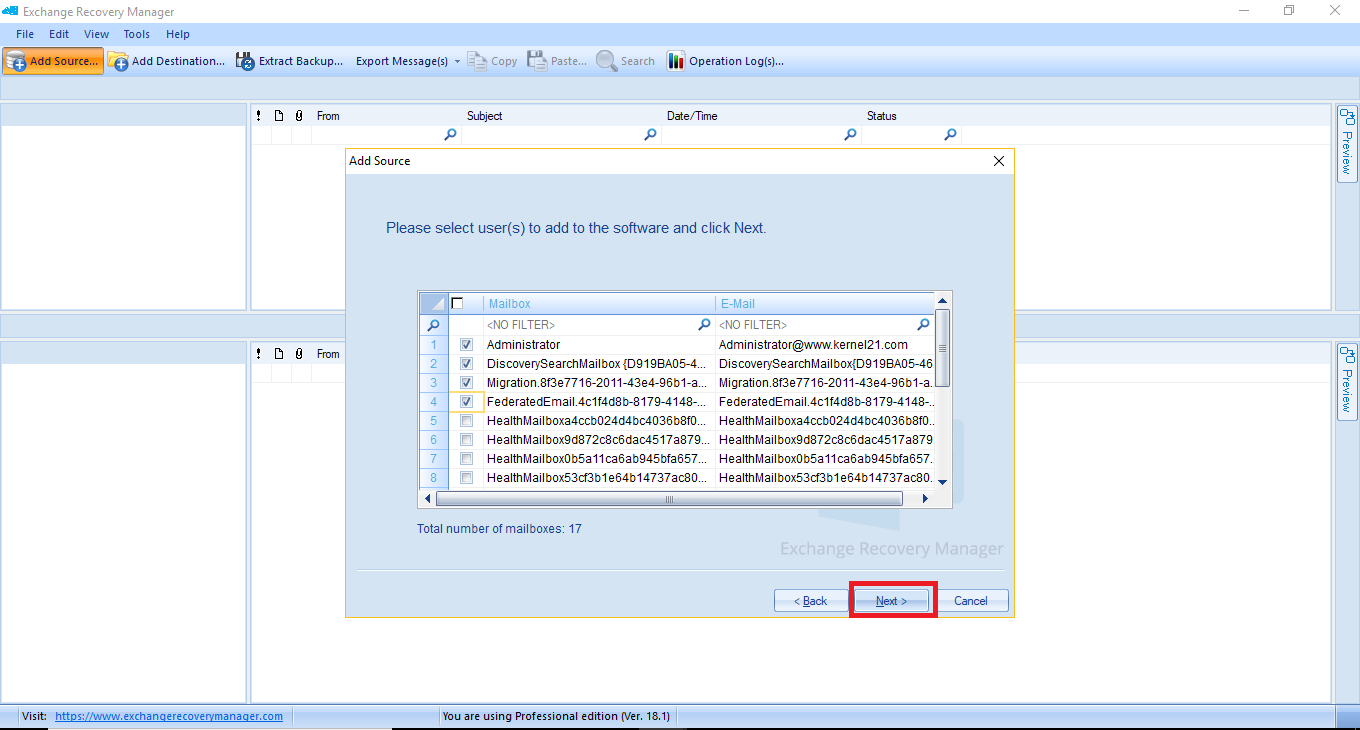Check the HealthMailboxa4ccb024 row checkbox

tap(466, 421)
